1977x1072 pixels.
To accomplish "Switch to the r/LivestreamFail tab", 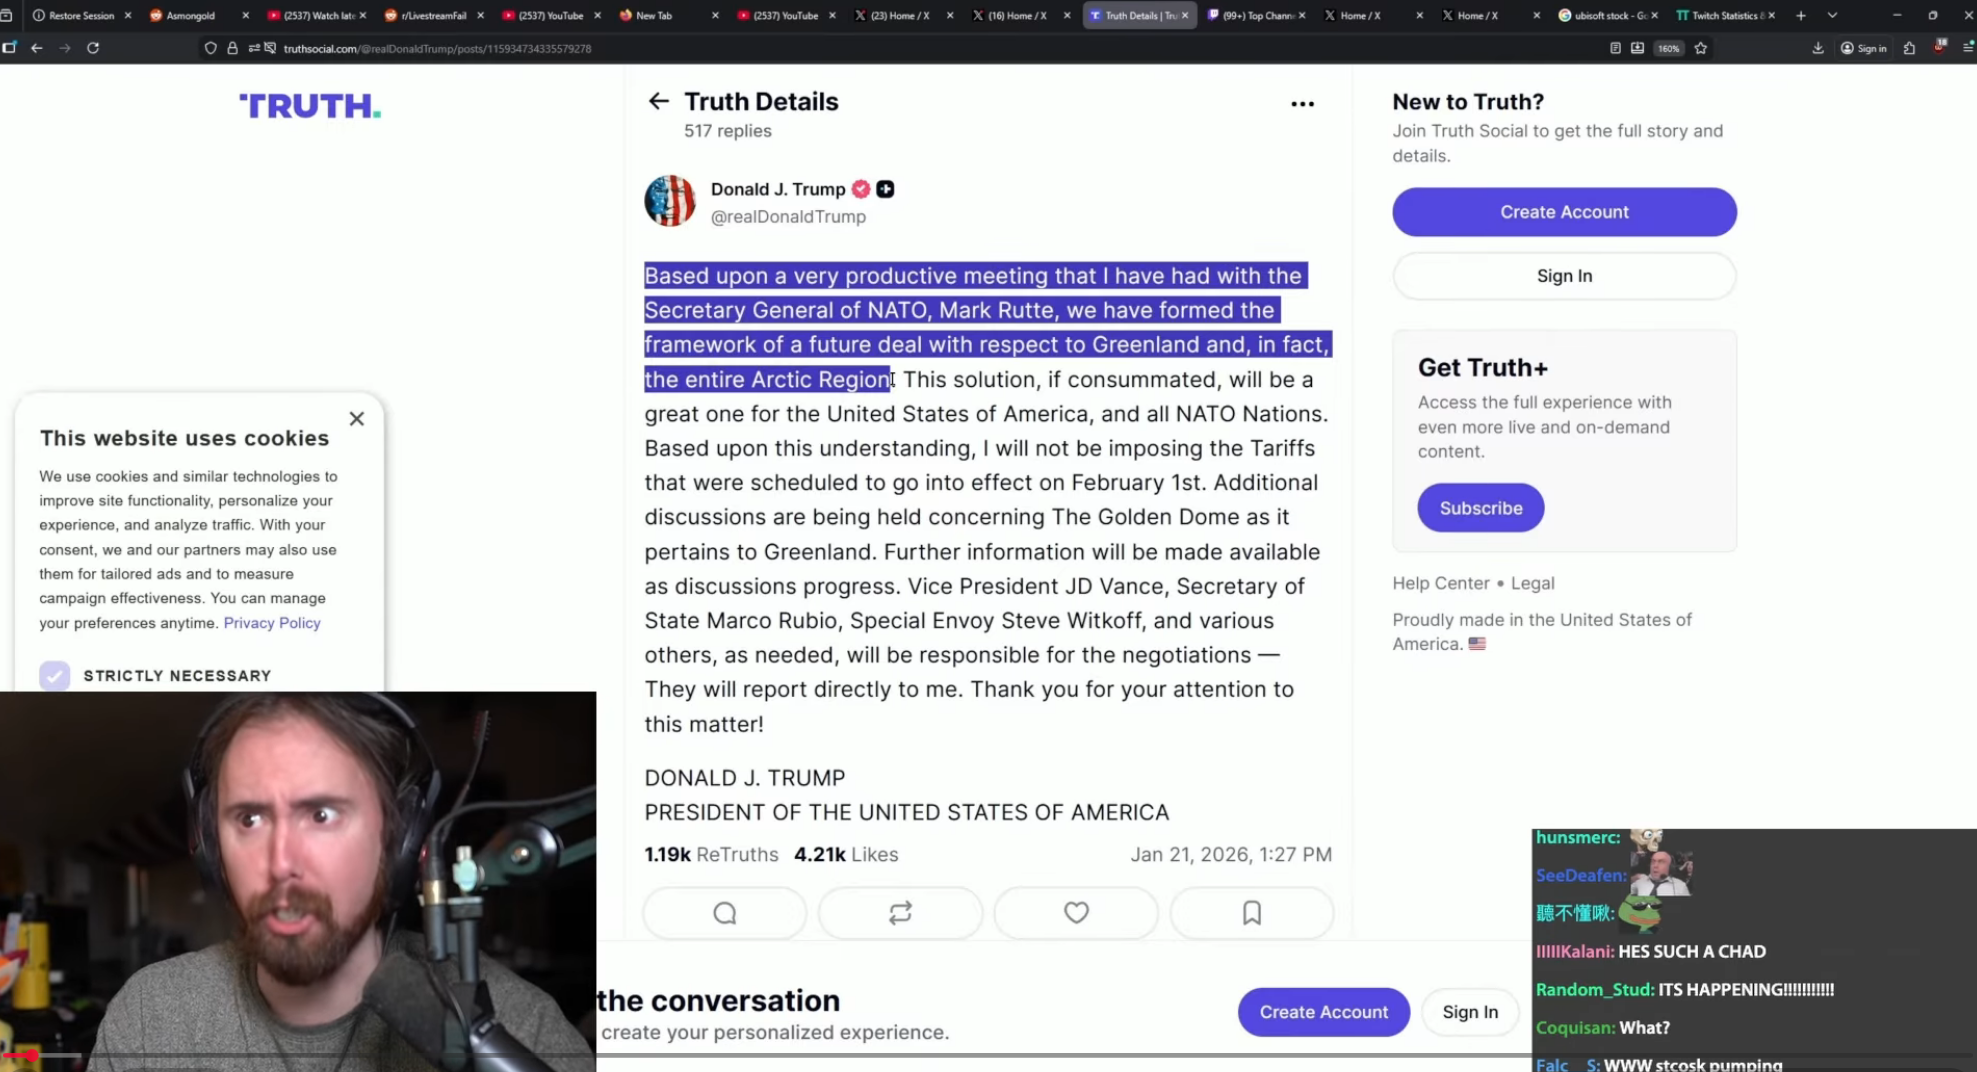I will [x=433, y=15].
